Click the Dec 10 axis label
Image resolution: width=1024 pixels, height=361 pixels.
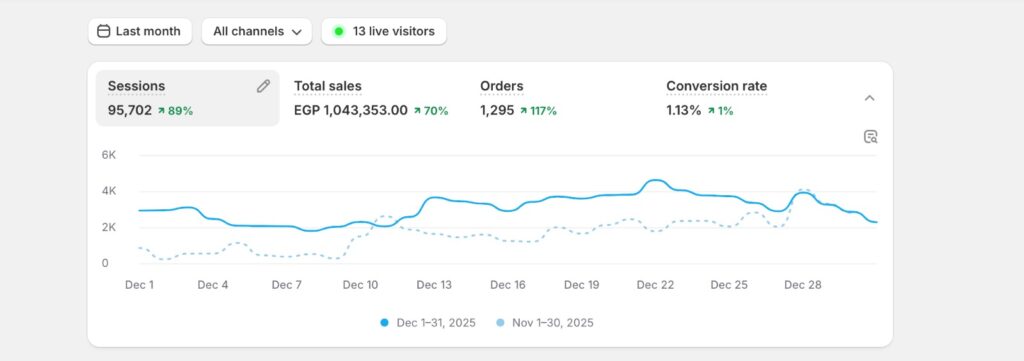(x=360, y=285)
